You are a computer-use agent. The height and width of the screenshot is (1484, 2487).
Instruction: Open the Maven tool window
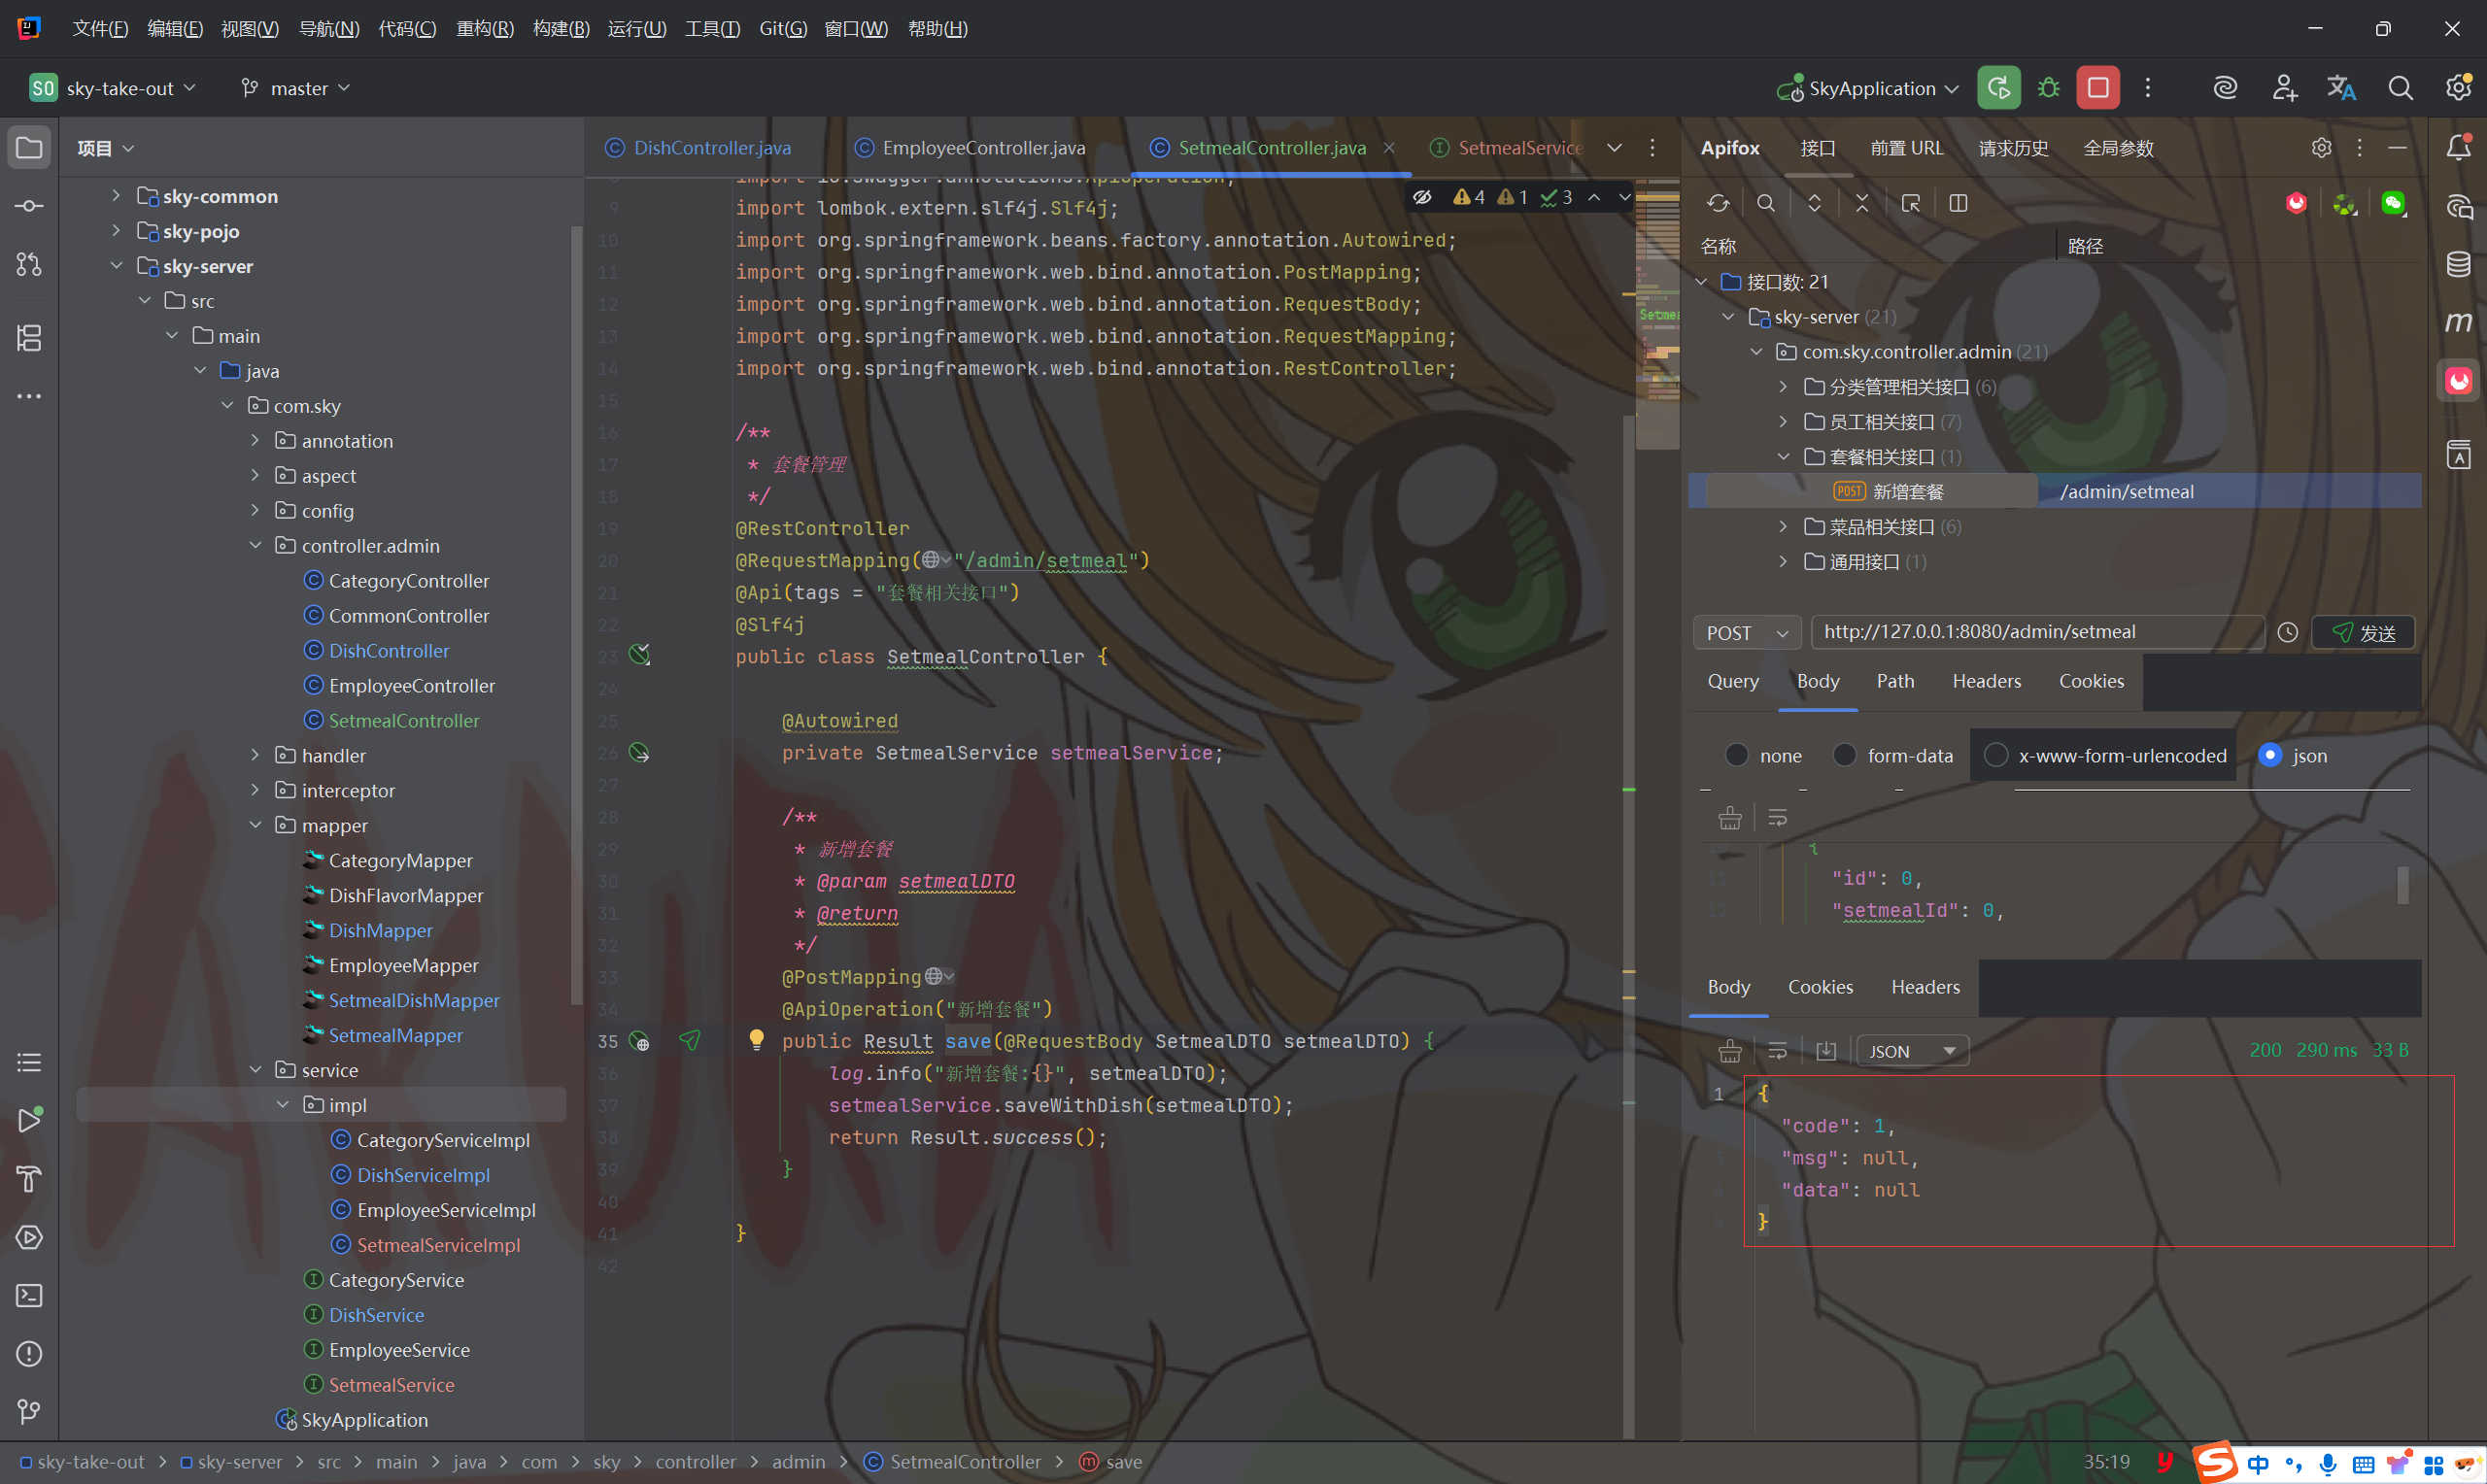click(x=2458, y=322)
